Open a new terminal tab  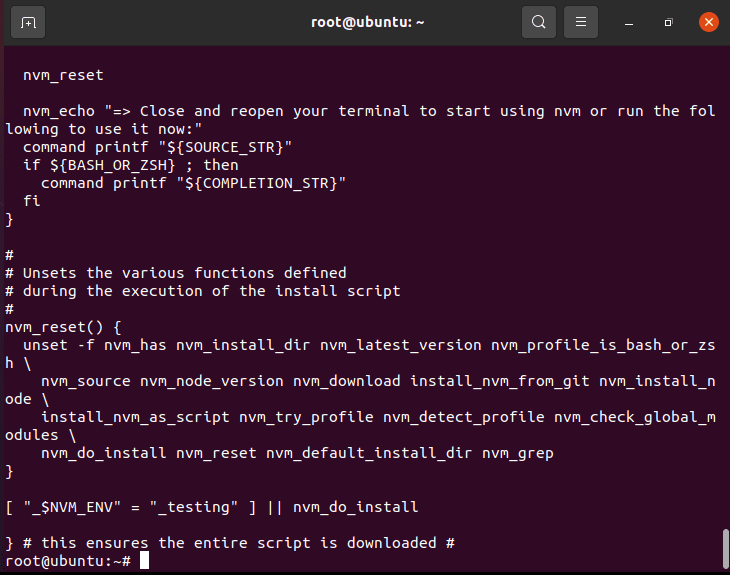[x=28, y=22]
